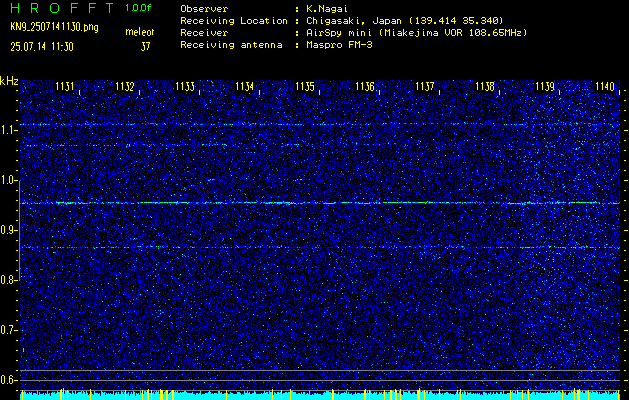Click the 1135 time marker
Image resolution: width=629 pixels, height=400 pixels.
pyautogui.click(x=304, y=87)
